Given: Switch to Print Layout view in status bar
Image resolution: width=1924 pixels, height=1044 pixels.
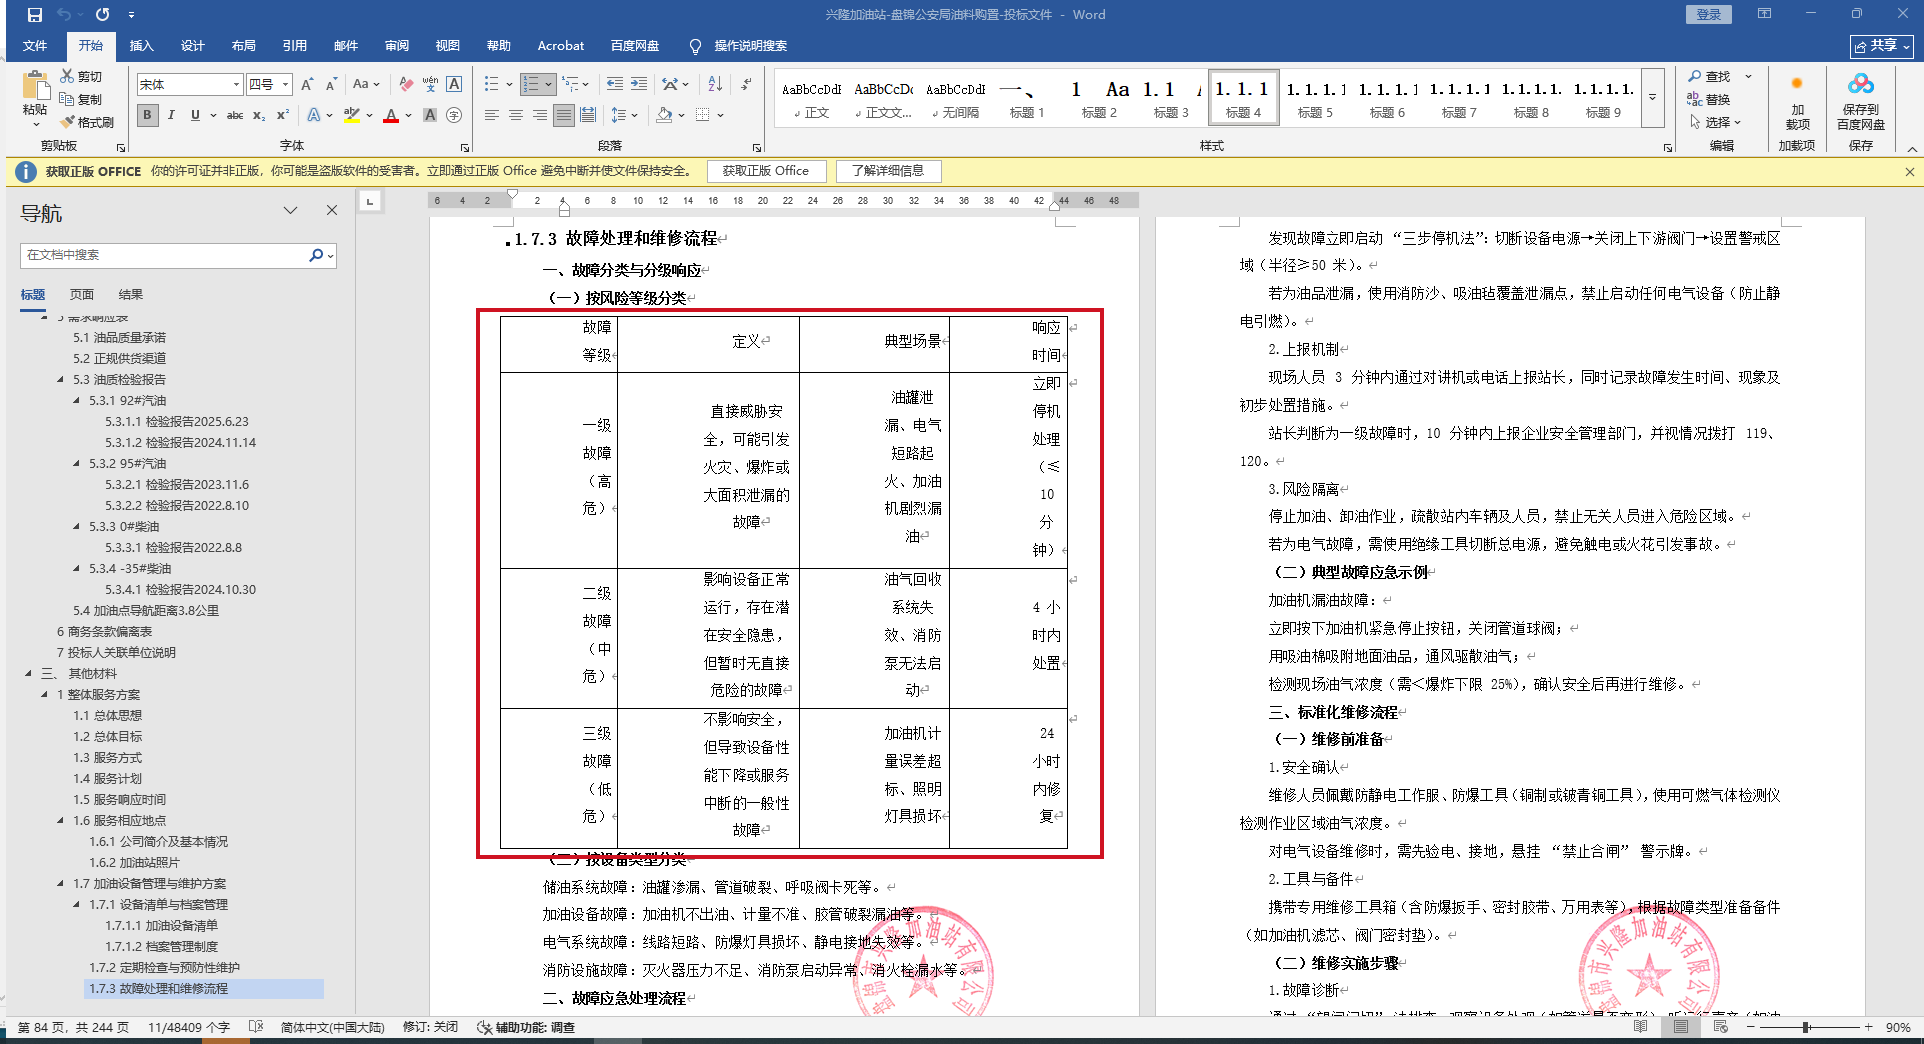Looking at the screenshot, I should (1681, 1027).
